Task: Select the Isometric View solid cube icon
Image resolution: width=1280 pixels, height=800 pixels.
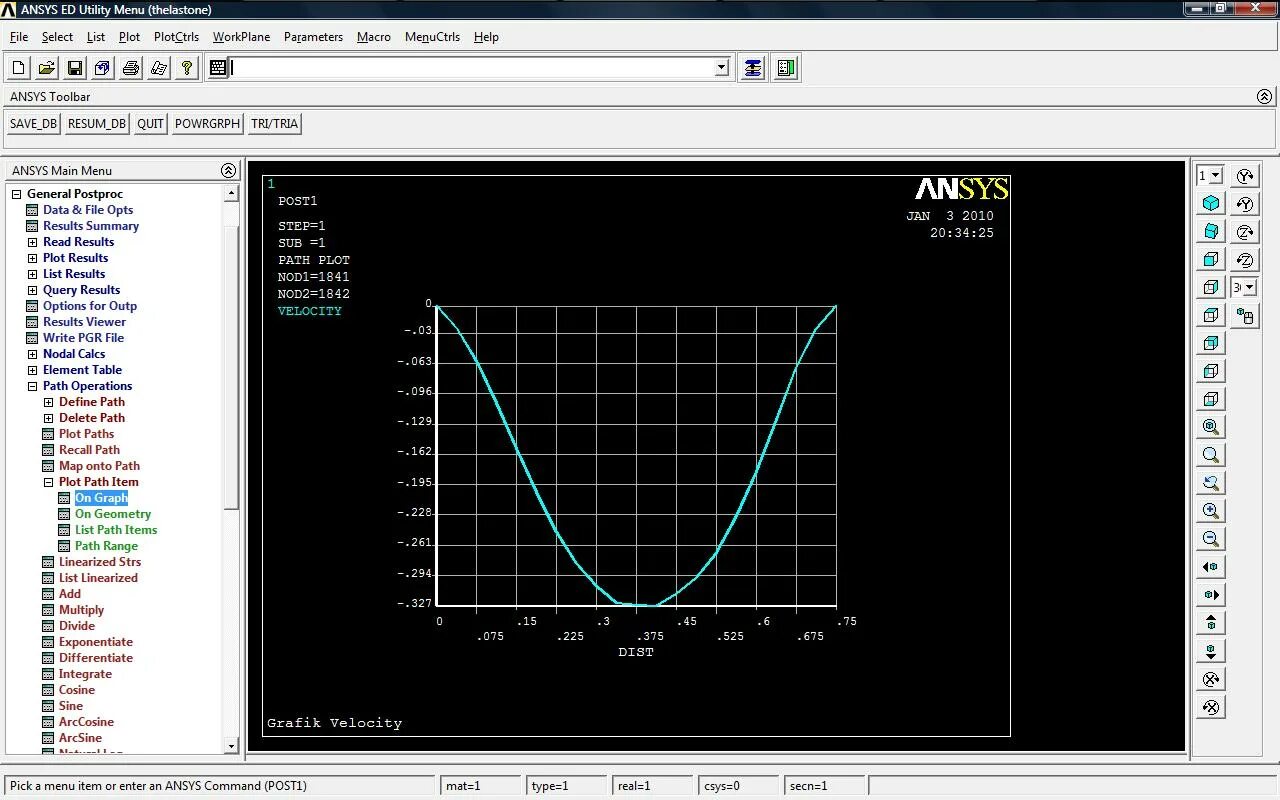Action: tap(1211, 203)
